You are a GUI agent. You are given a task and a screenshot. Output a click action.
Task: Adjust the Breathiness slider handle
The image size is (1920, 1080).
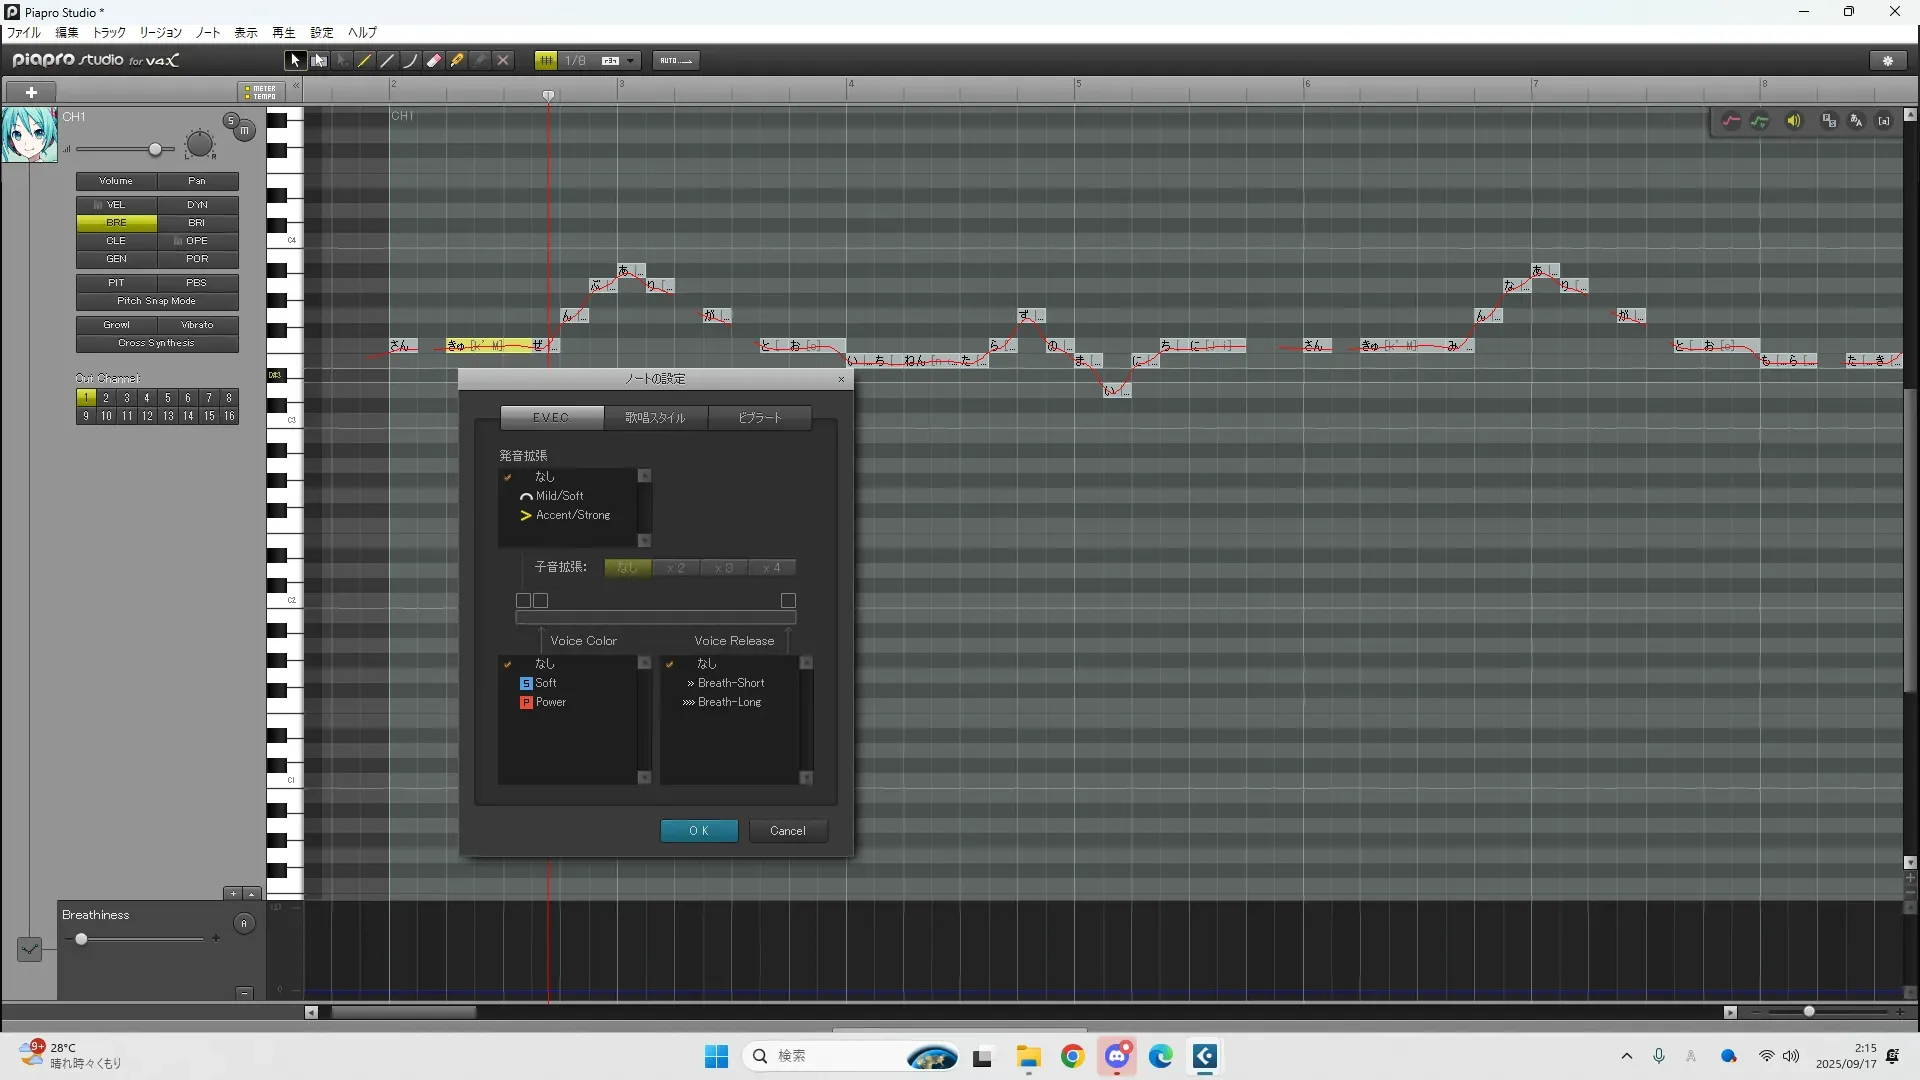(x=81, y=939)
